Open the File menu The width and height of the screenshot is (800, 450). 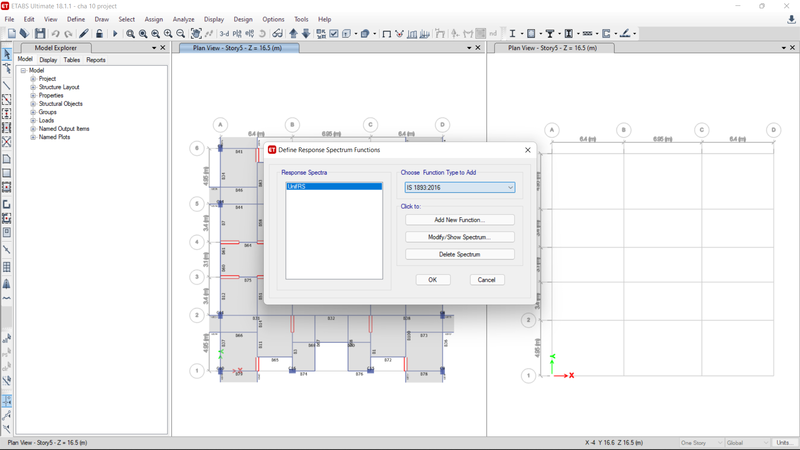pyautogui.click(x=9, y=19)
